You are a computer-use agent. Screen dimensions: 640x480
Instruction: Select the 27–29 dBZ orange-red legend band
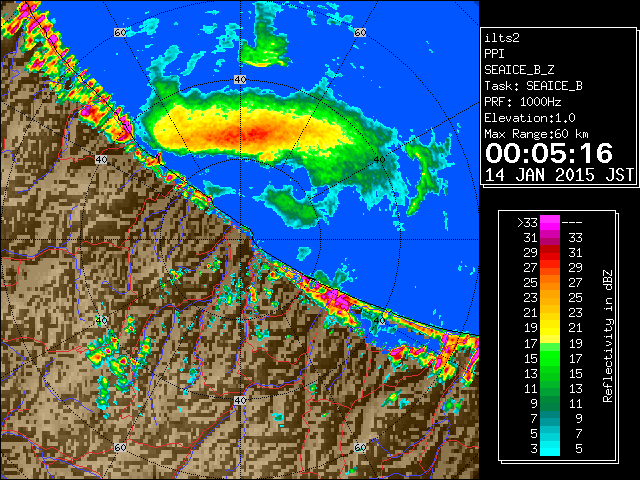click(x=550, y=268)
